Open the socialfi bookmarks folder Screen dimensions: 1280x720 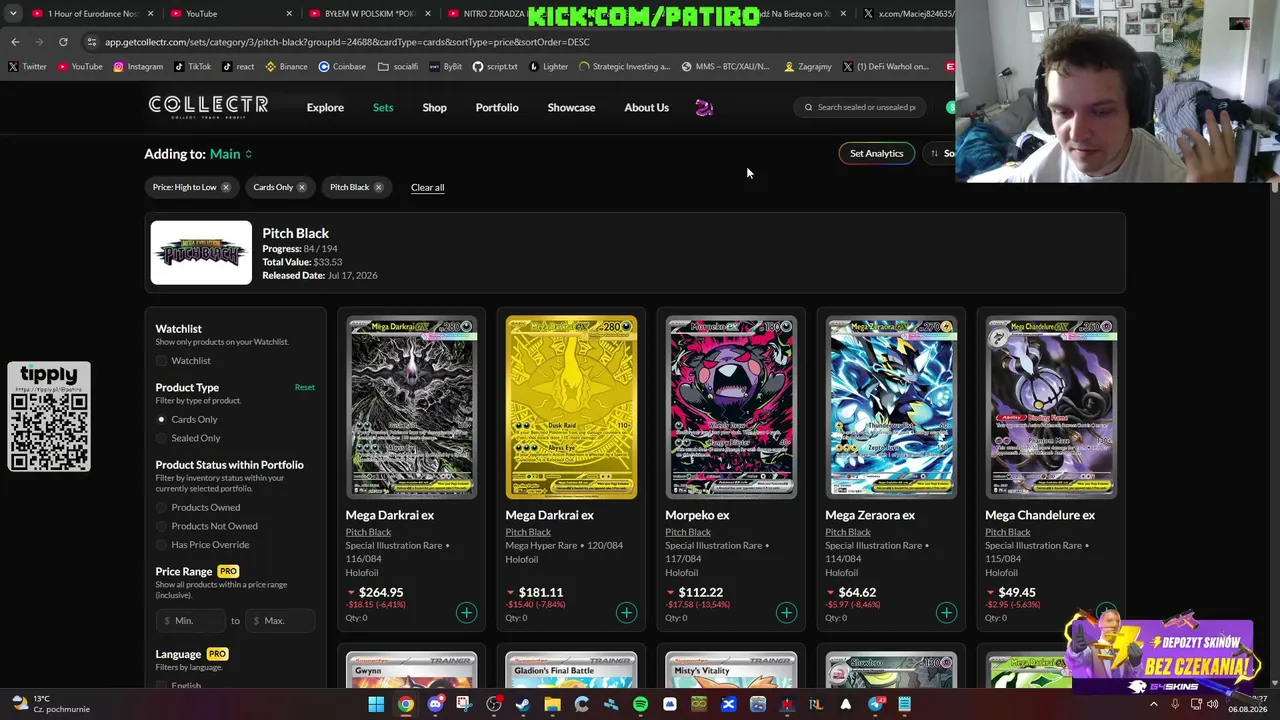tap(398, 67)
